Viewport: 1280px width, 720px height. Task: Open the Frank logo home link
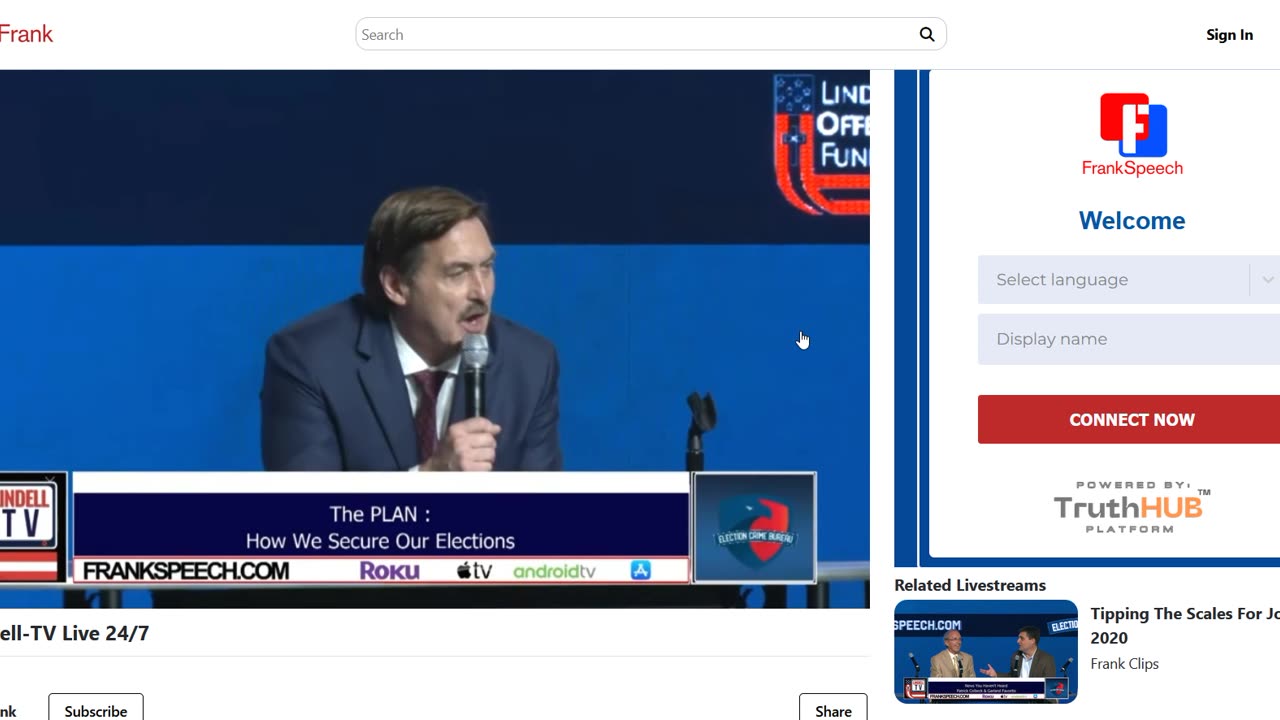tap(26, 34)
